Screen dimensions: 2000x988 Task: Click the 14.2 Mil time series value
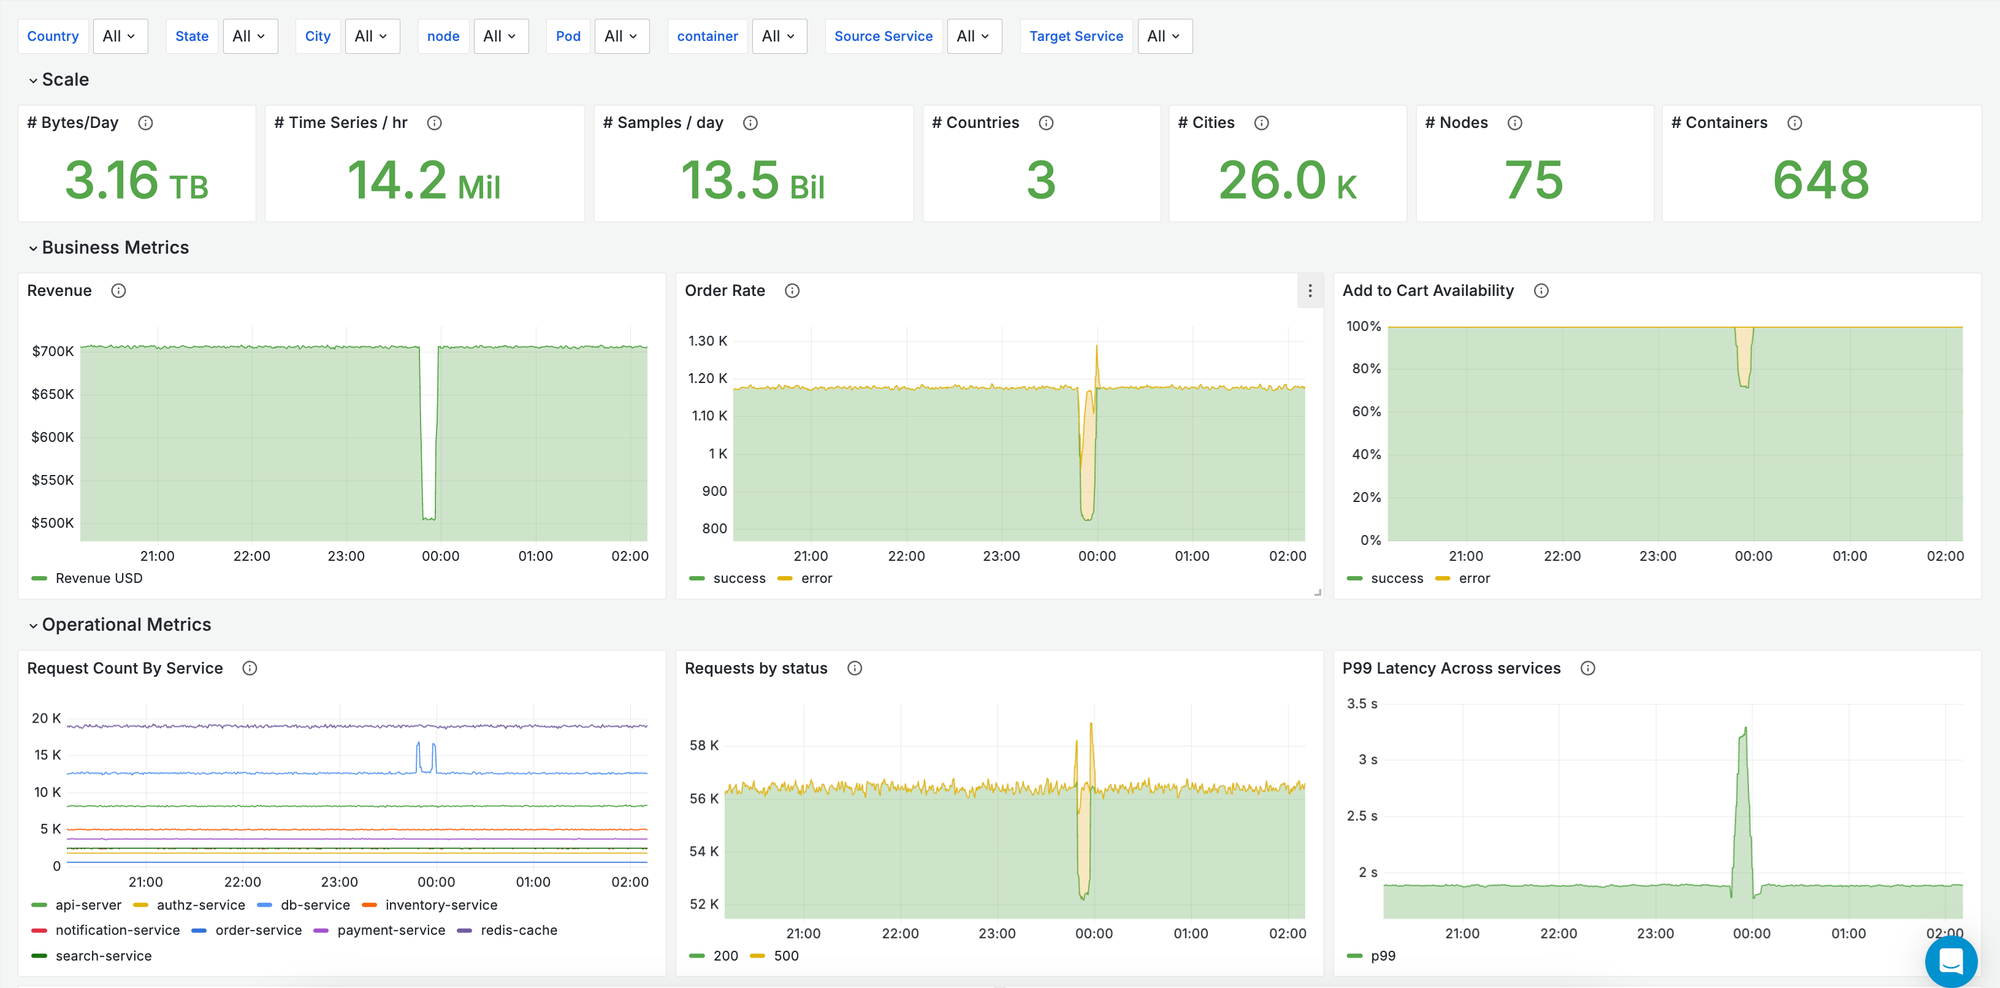tap(424, 181)
